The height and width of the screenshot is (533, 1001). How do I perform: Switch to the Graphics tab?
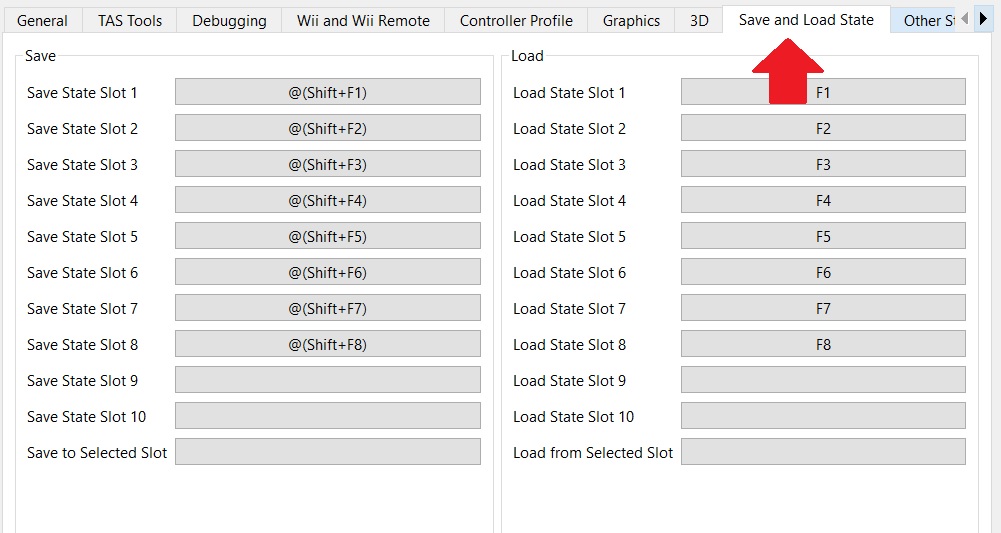tap(631, 20)
